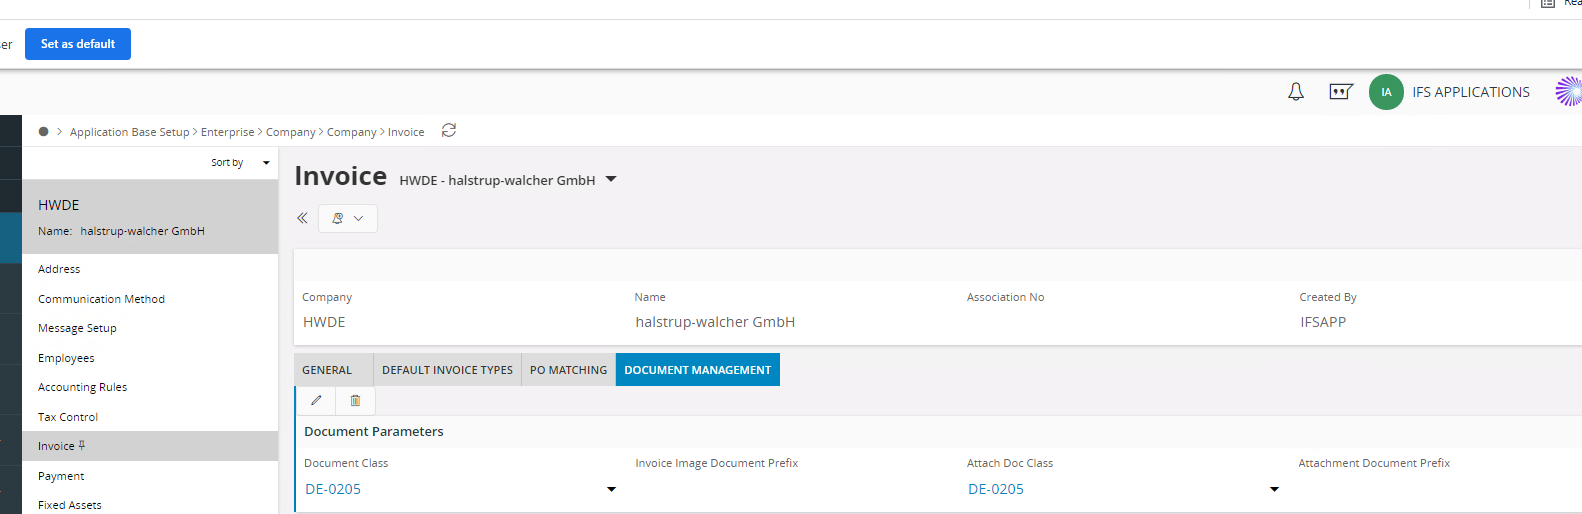This screenshot has height=514, width=1582.
Task: Expand the Attach Doc Class dropdown
Action: pyautogui.click(x=1274, y=489)
